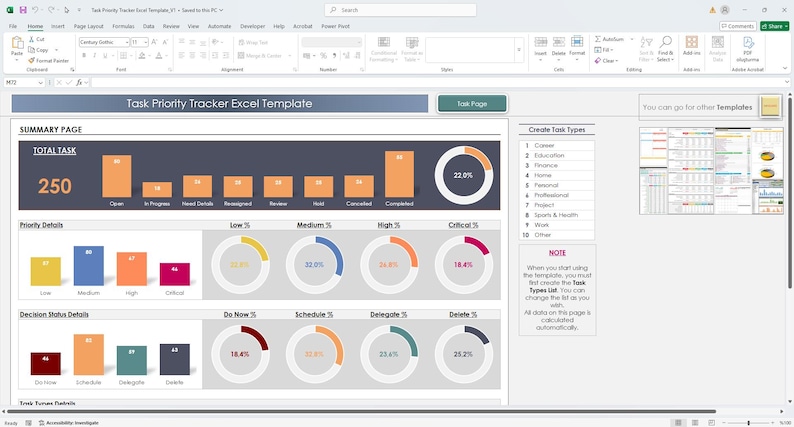Open the Data ribbon tab
The image size is (794, 427).
point(148,26)
